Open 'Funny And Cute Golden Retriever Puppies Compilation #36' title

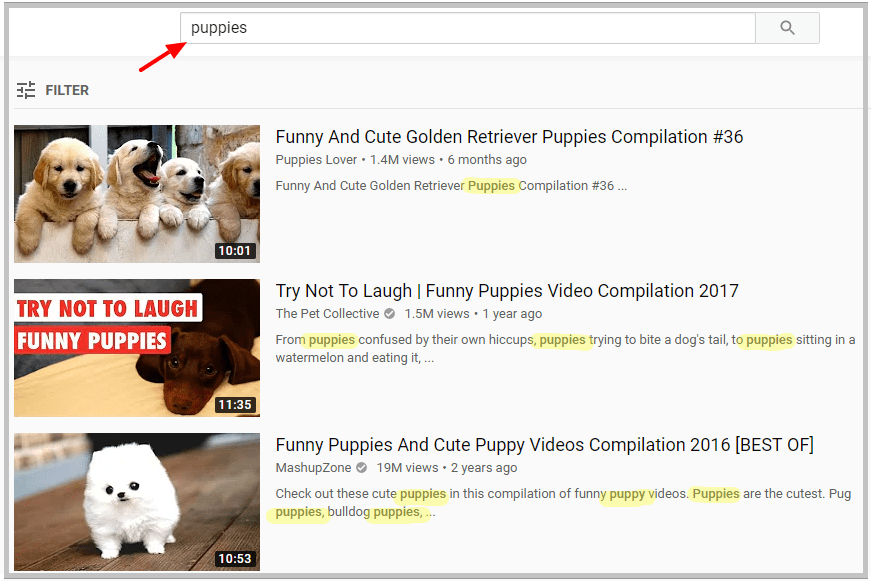pyautogui.click(x=509, y=137)
